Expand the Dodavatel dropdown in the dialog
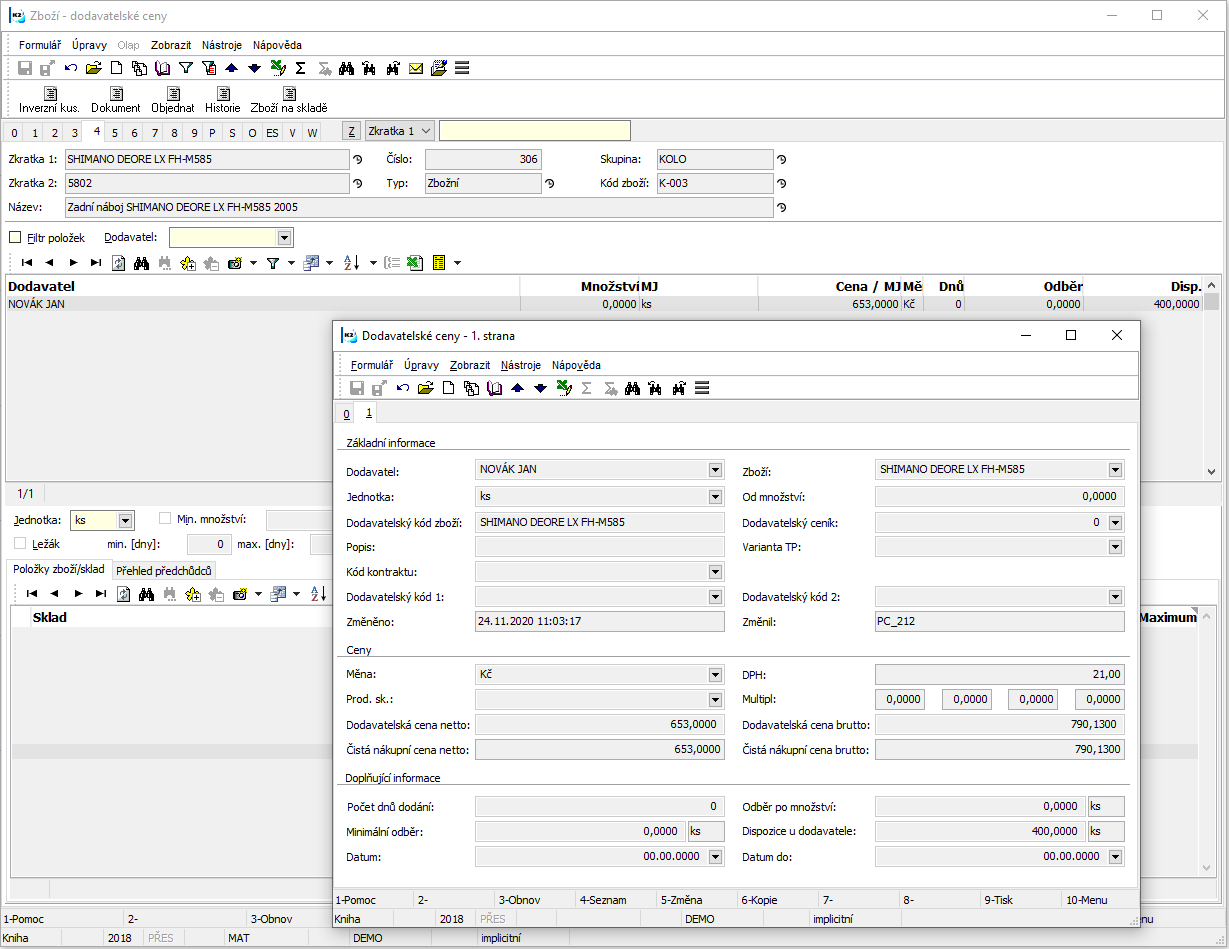 pos(715,469)
